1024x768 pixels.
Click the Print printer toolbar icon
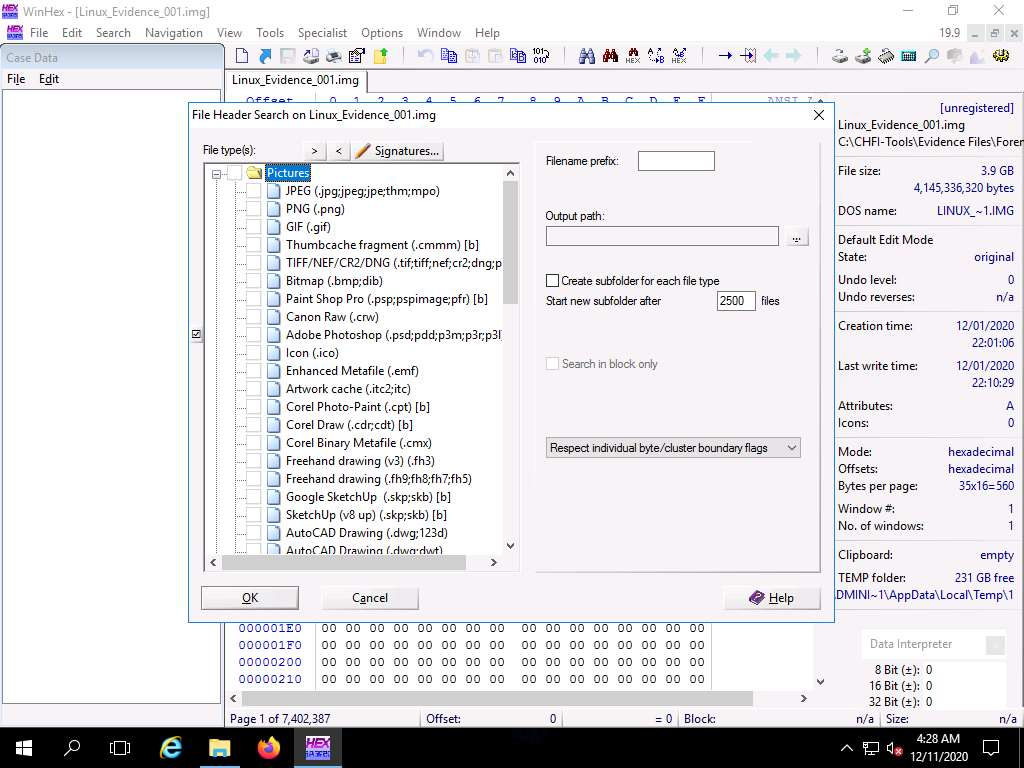pyautogui.click(x=334, y=56)
